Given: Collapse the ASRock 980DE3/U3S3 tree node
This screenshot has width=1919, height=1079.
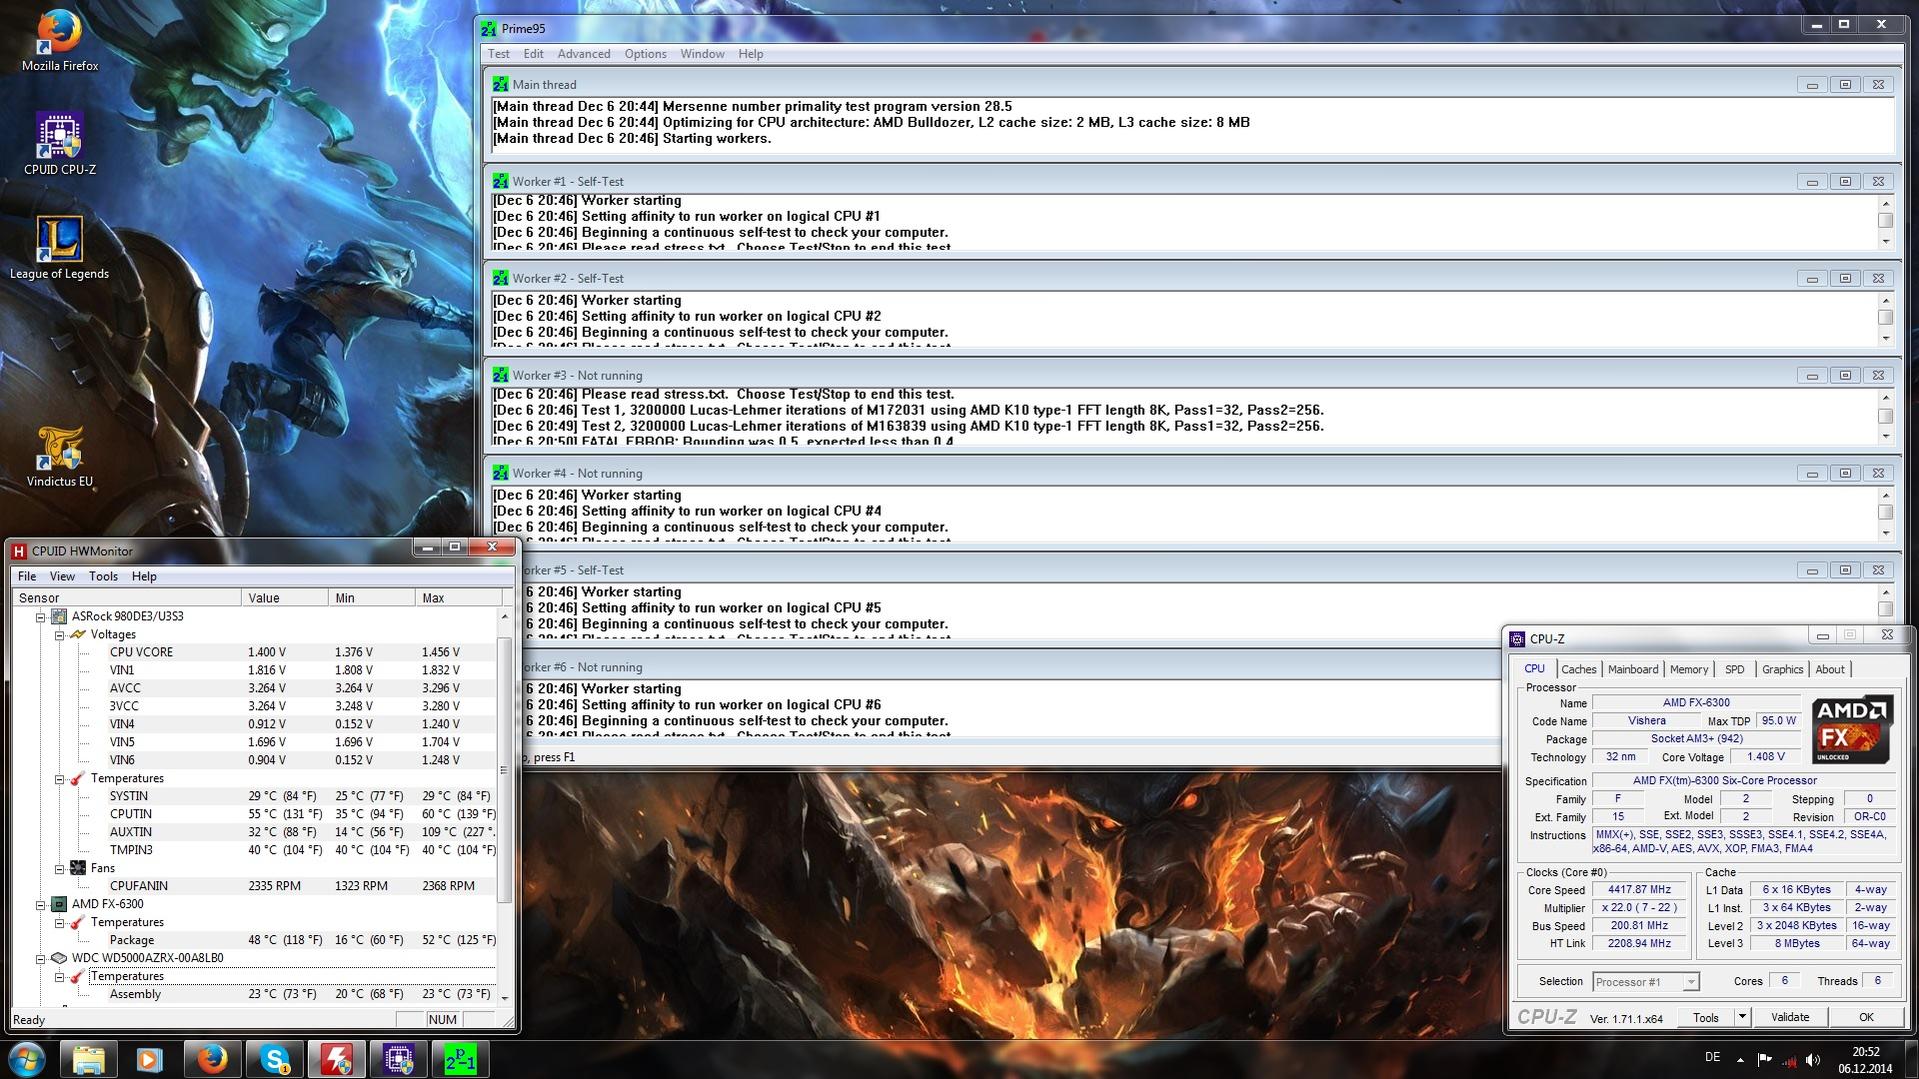Looking at the screenshot, I should coord(41,617).
